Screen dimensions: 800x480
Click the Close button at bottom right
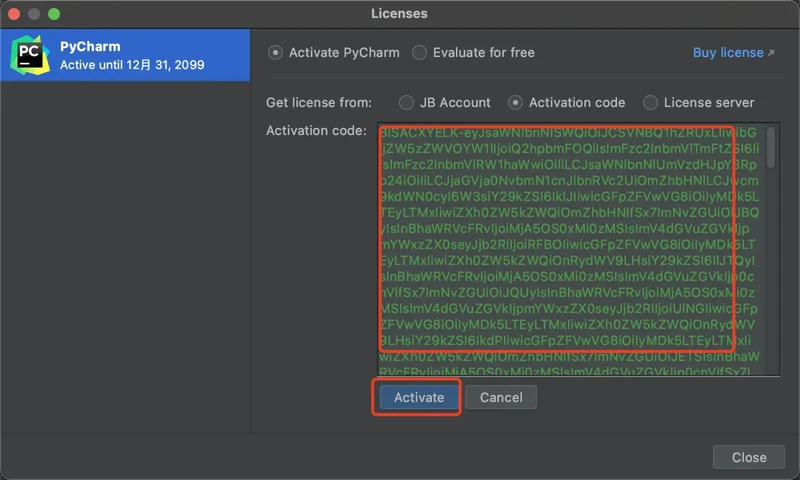tap(749, 457)
